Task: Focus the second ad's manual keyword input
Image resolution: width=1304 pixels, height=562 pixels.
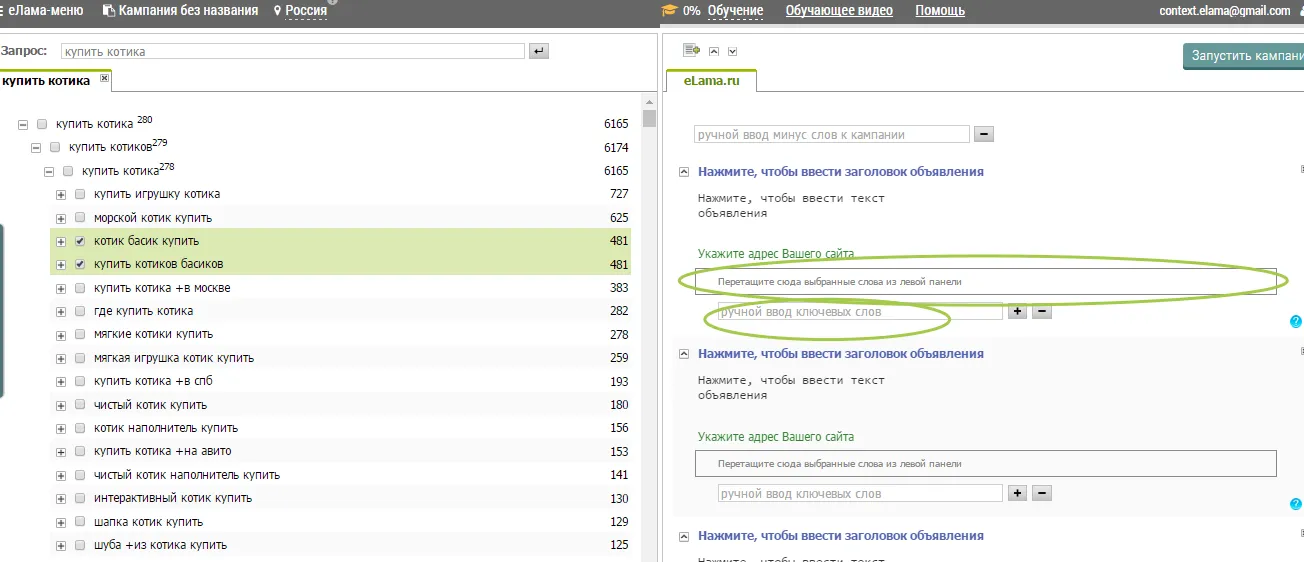Action: (860, 493)
